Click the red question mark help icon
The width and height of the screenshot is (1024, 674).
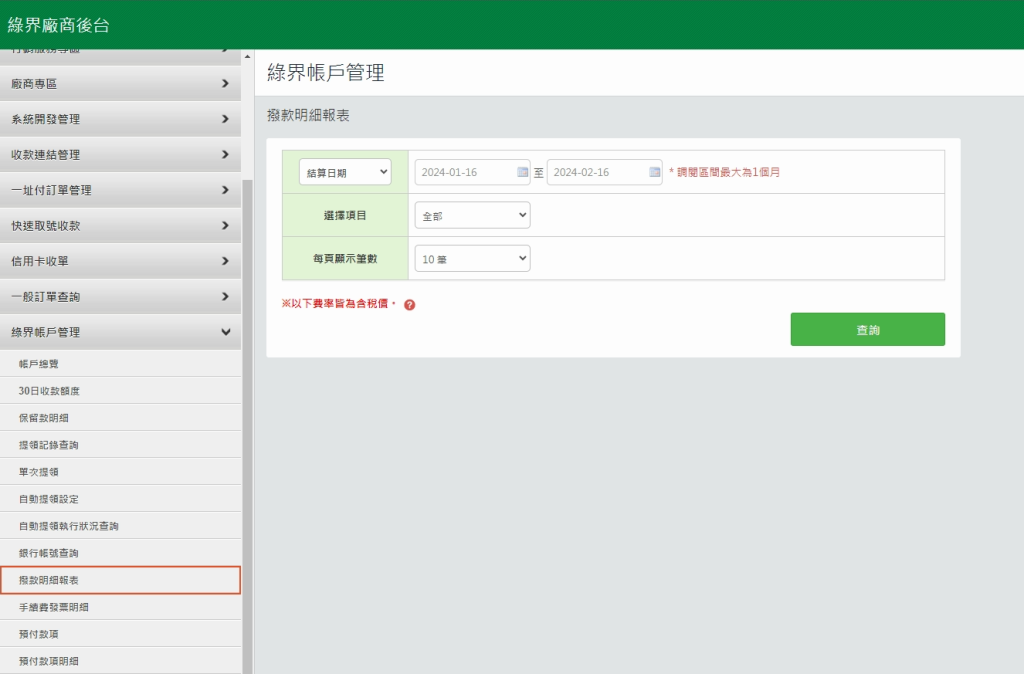click(409, 304)
